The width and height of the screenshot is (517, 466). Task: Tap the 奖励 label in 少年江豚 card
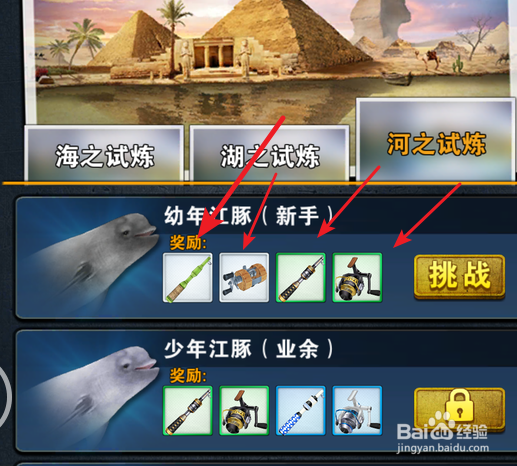(188, 376)
